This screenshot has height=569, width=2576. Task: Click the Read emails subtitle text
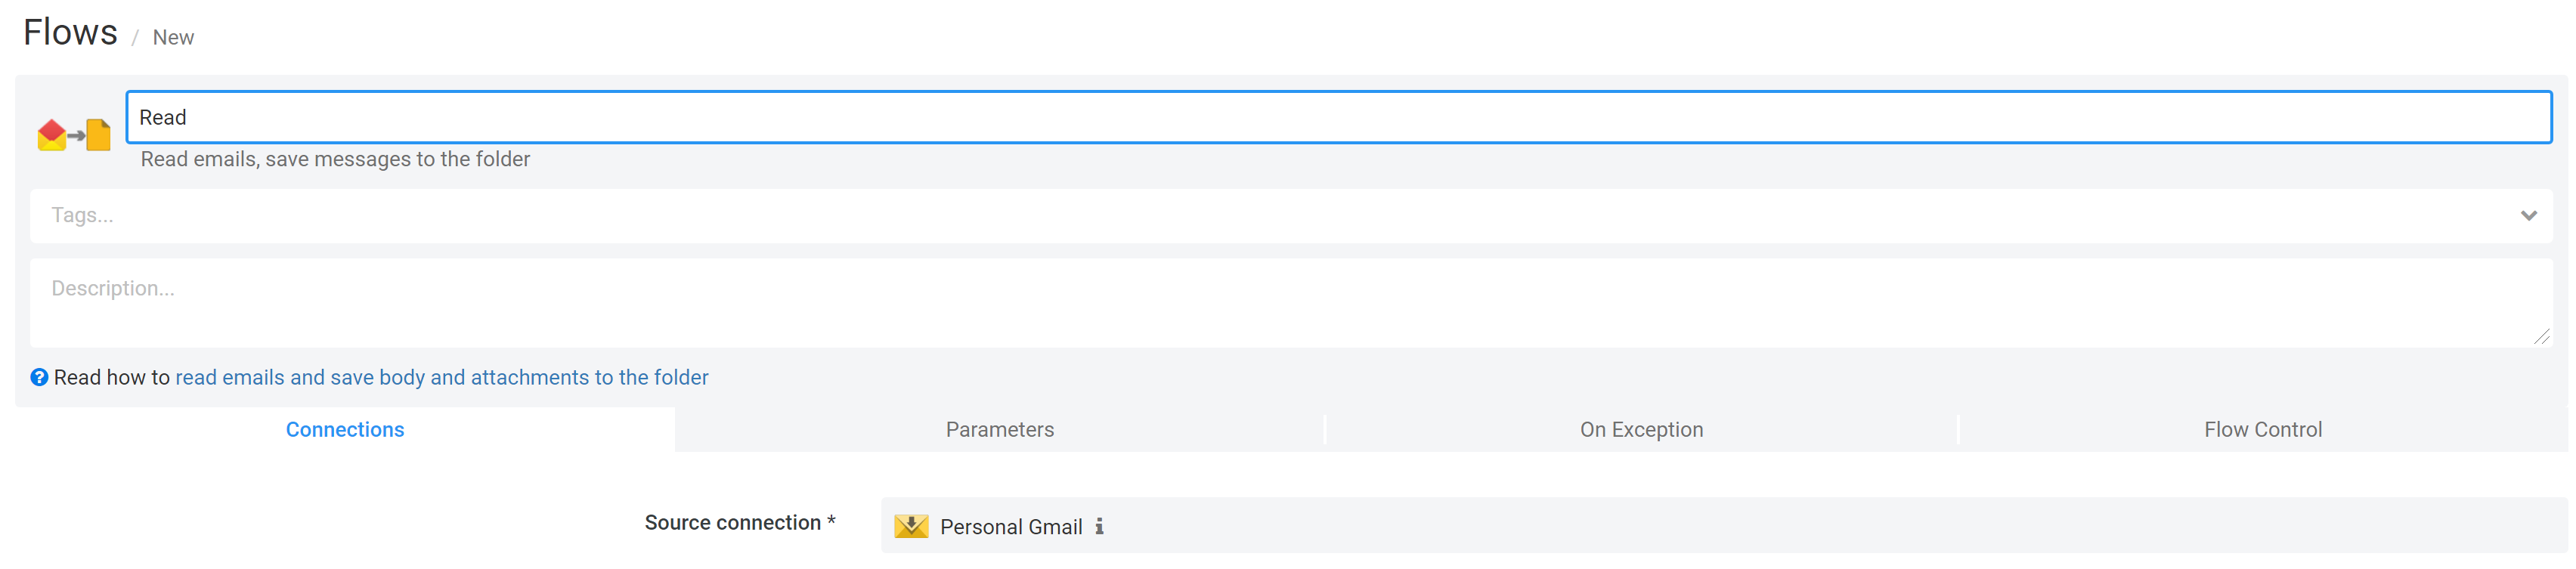pyautogui.click(x=335, y=159)
